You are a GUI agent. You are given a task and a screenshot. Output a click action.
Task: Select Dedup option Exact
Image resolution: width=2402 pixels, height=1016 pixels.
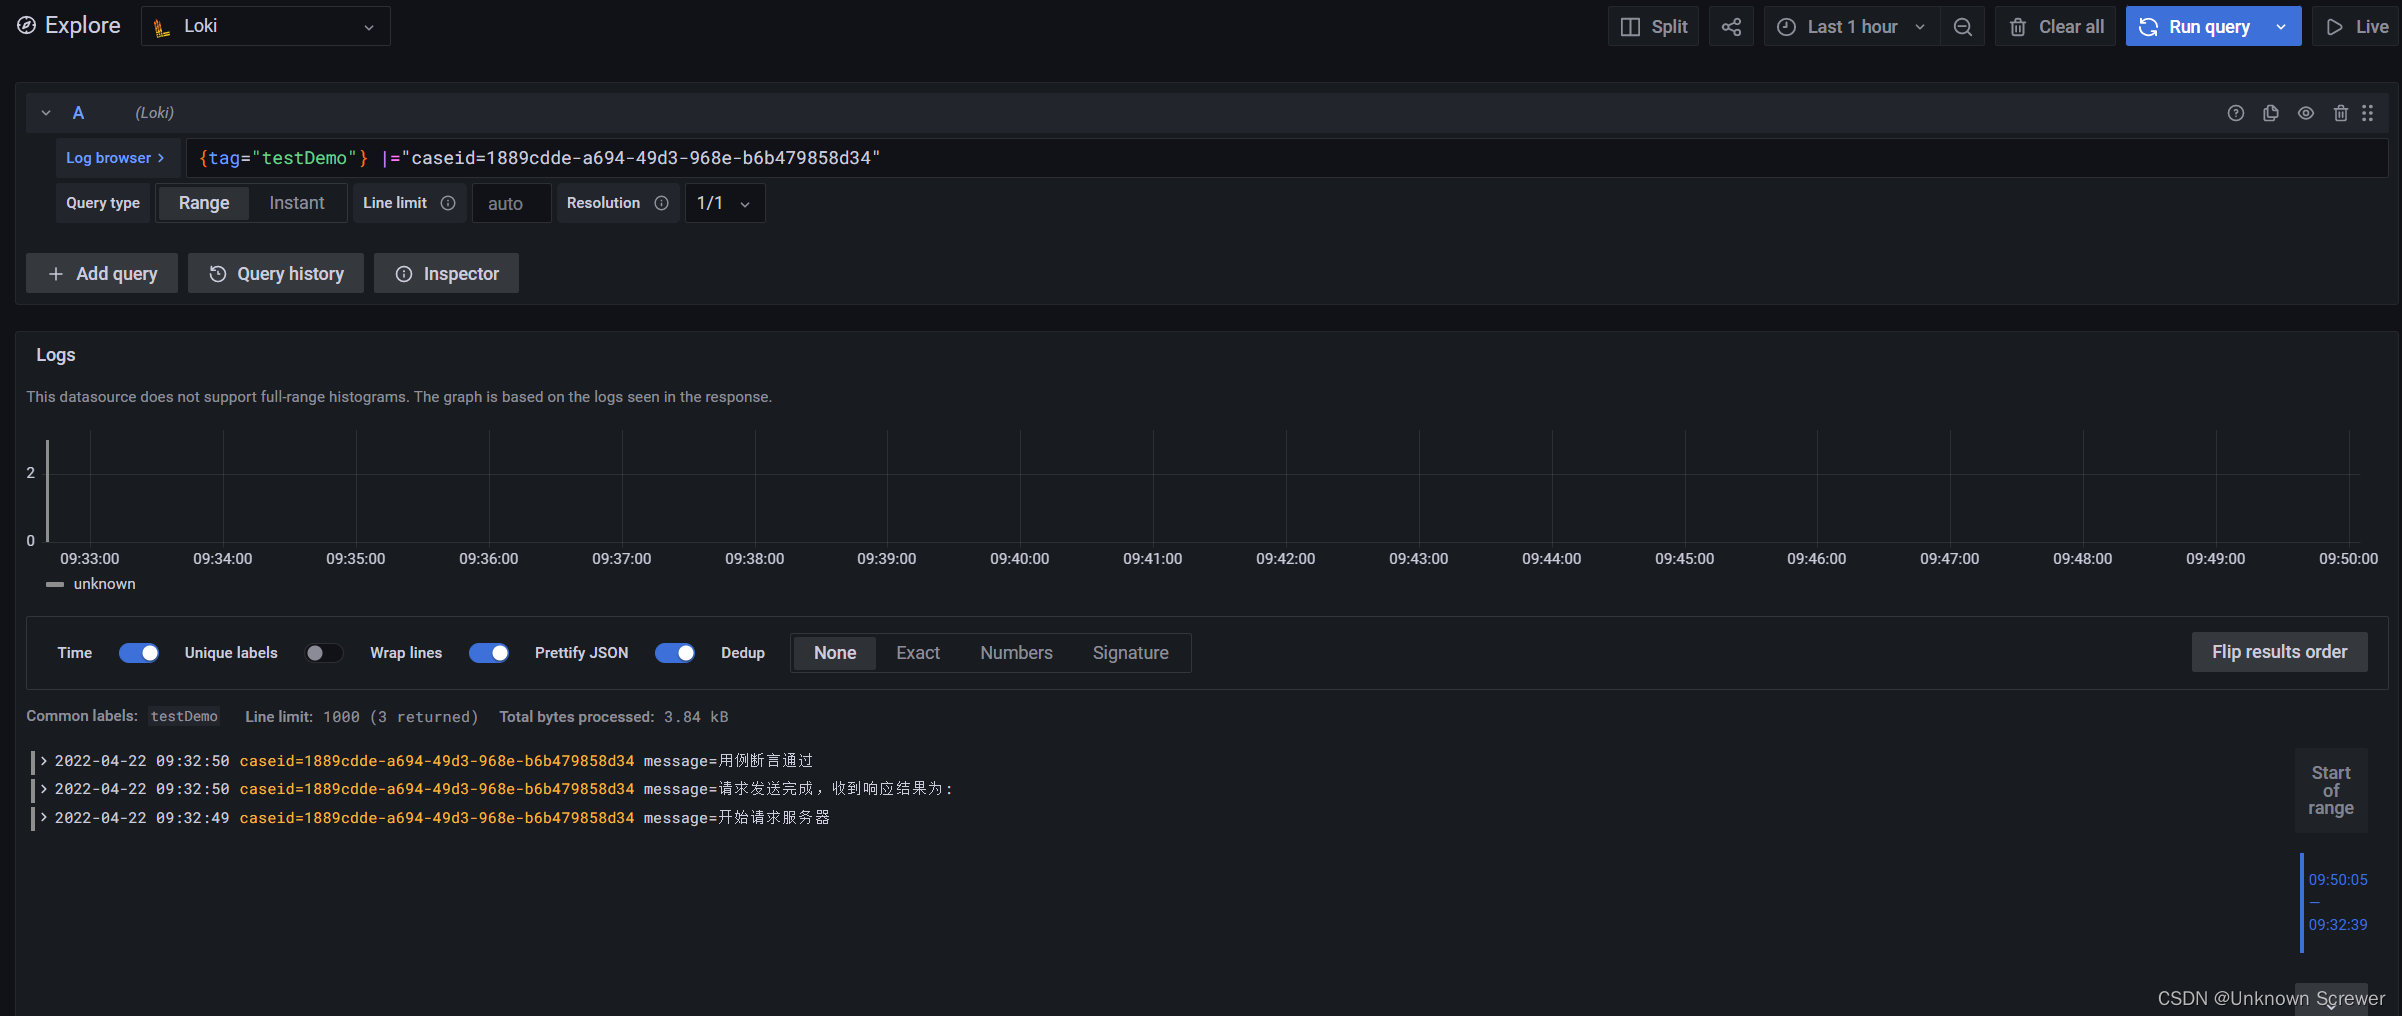[918, 653]
